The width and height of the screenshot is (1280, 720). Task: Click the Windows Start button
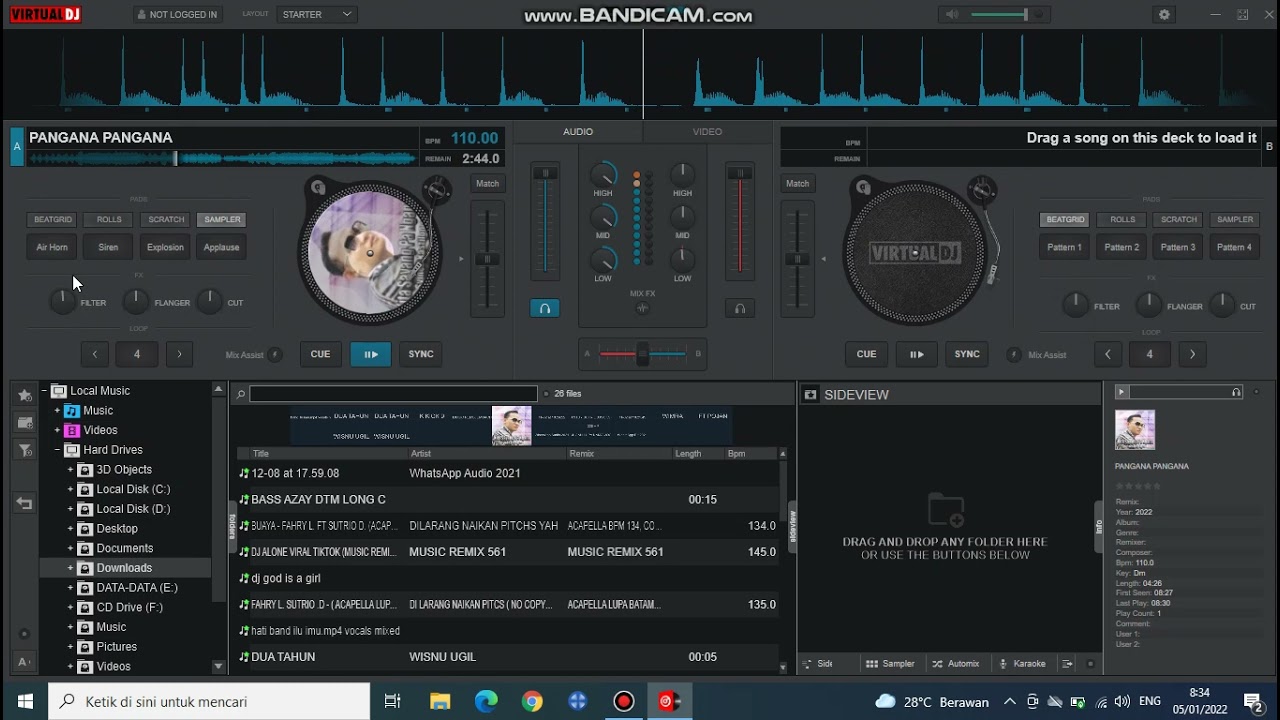click(x=24, y=702)
